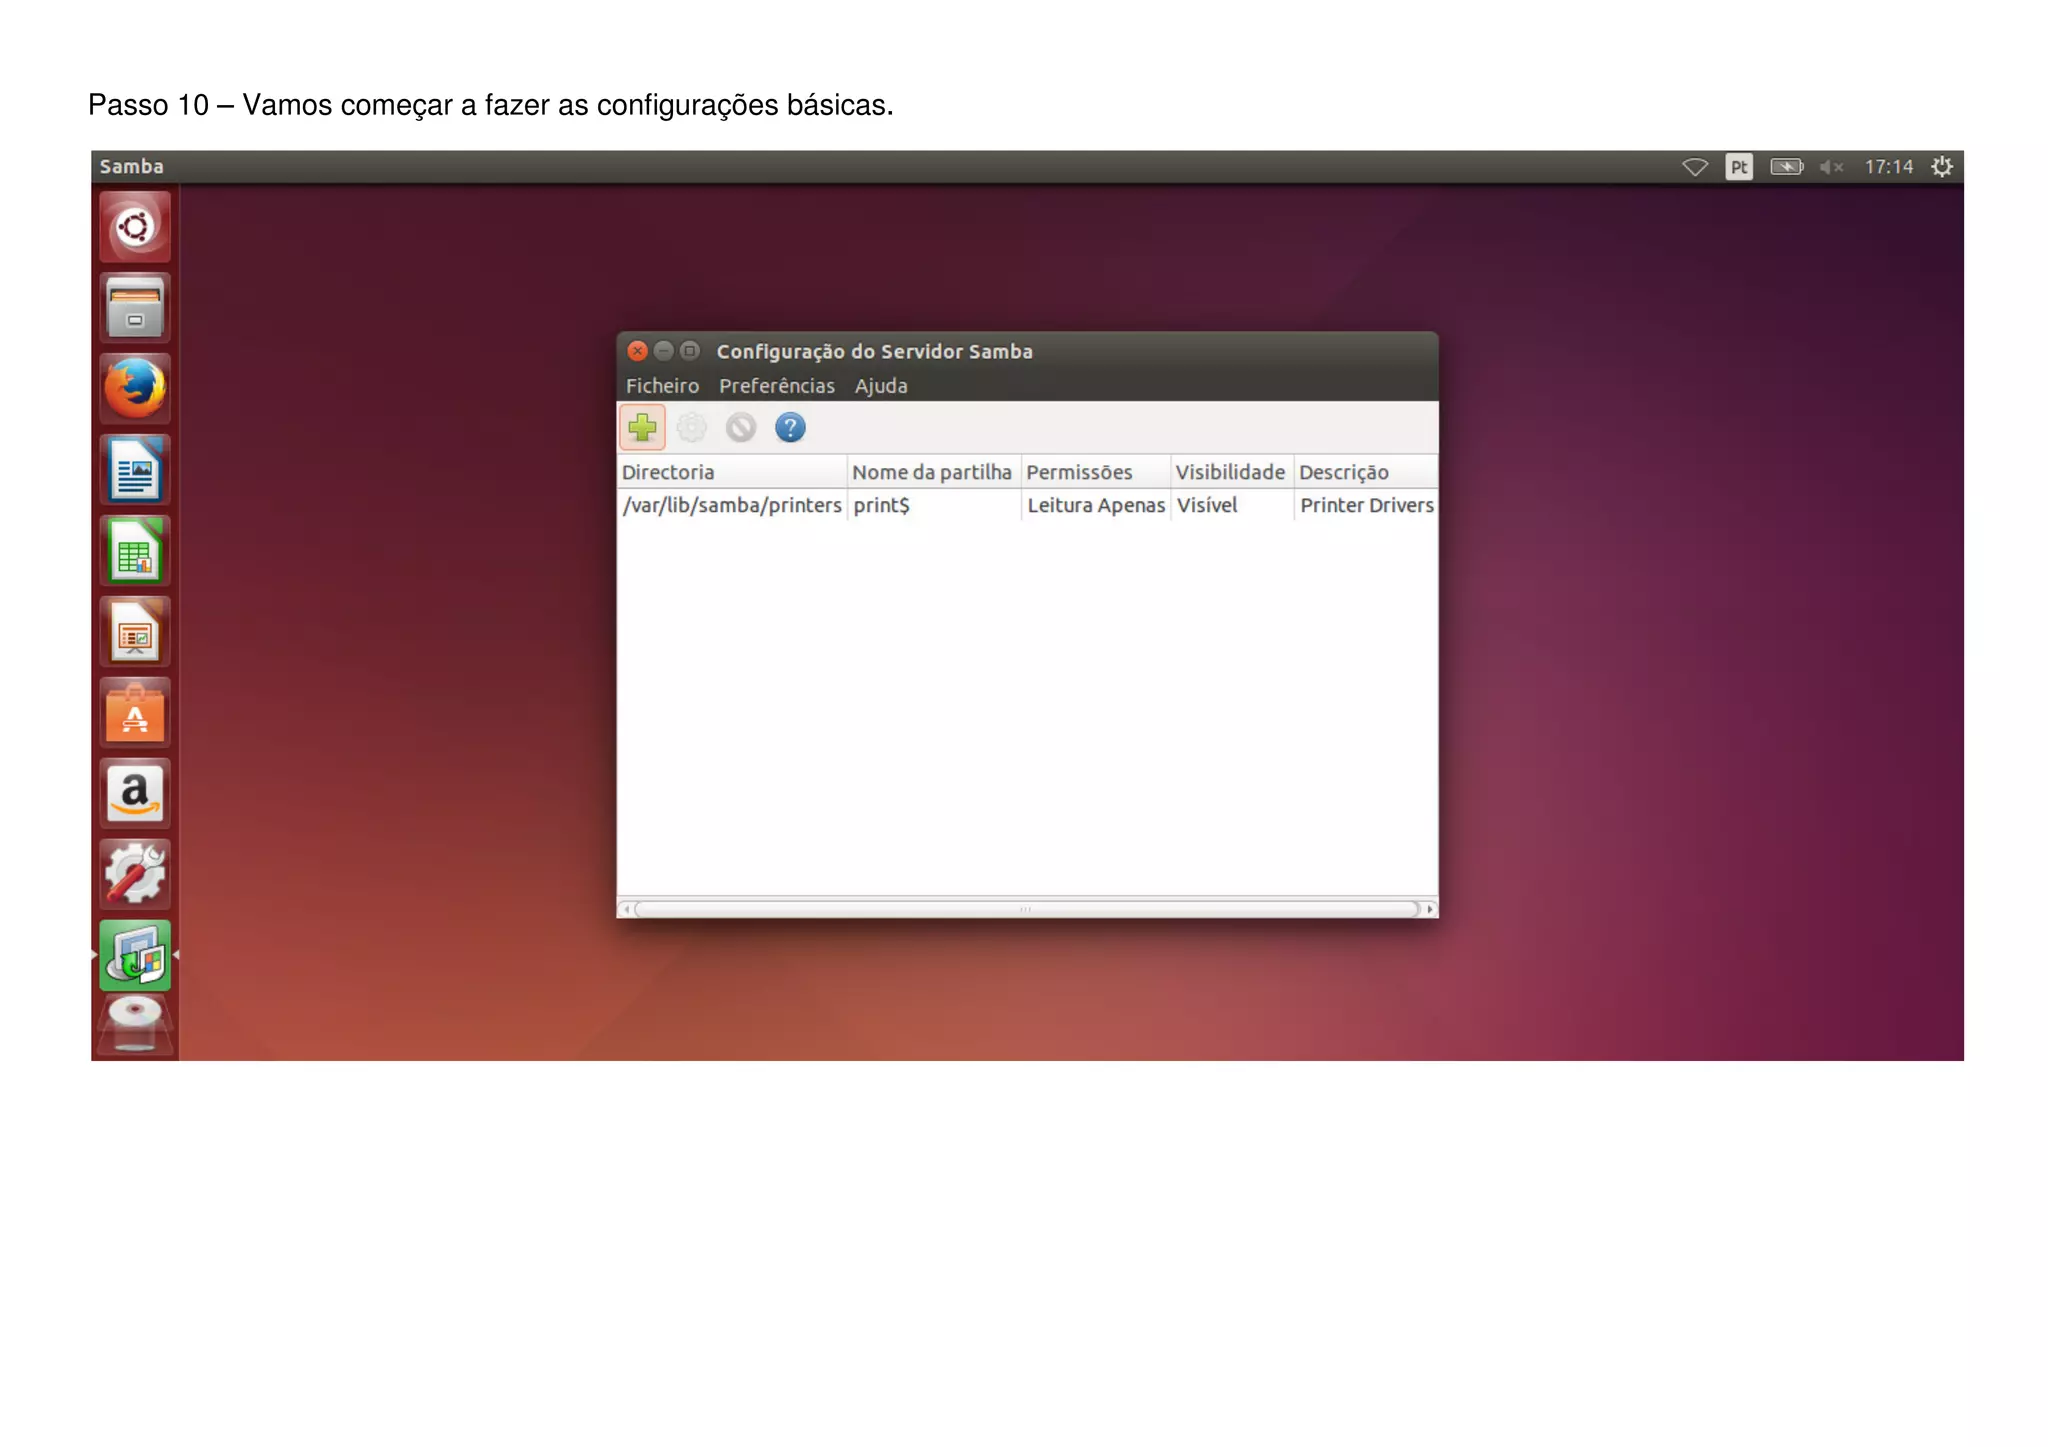Screen dimensions: 2048x1447
Task: Open the Ajuda menu
Action: (x=881, y=386)
